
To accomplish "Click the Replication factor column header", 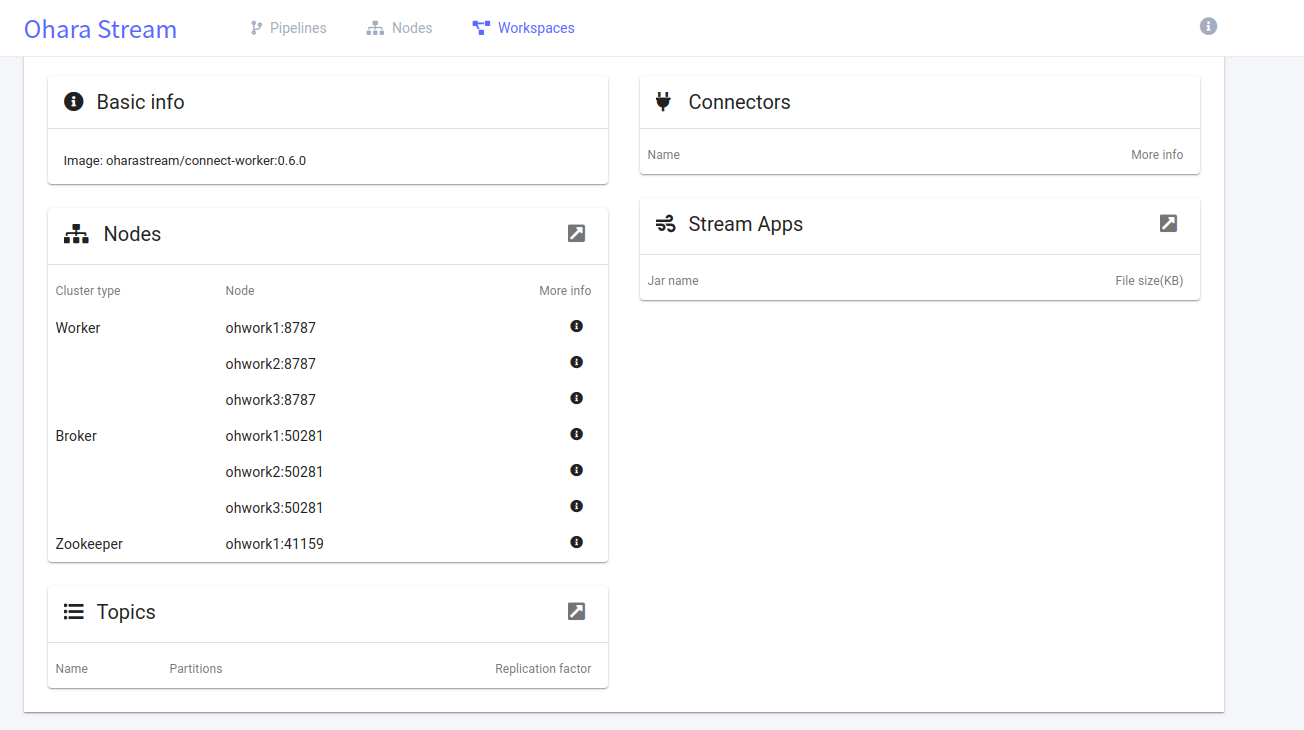I will click(x=543, y=669).
